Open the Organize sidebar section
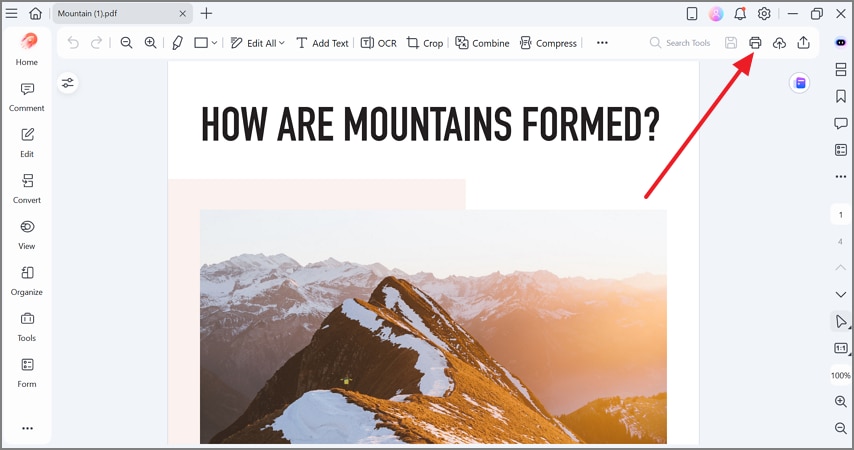 coord(27,281)
